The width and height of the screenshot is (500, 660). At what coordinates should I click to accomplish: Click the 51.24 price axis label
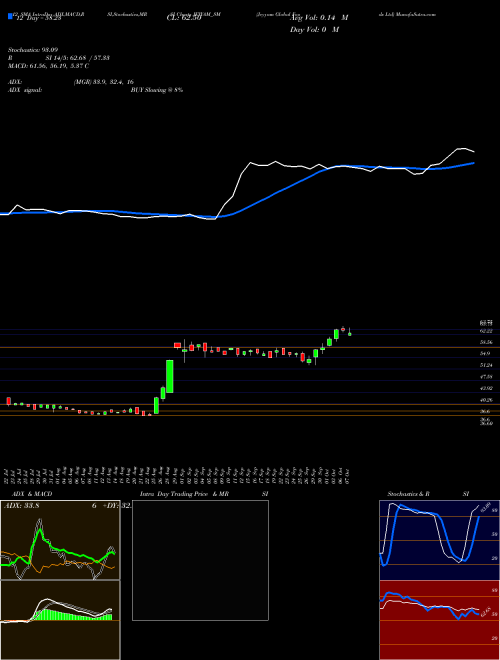(x=486, y=365)
